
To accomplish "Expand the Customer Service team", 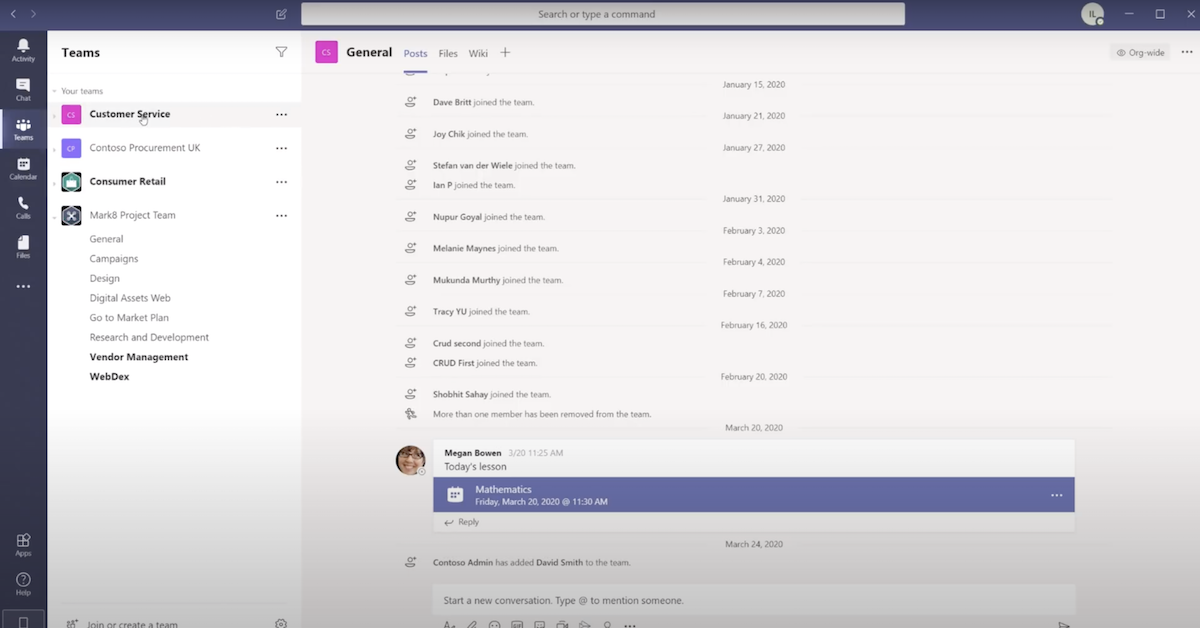I will click(54, 115).
